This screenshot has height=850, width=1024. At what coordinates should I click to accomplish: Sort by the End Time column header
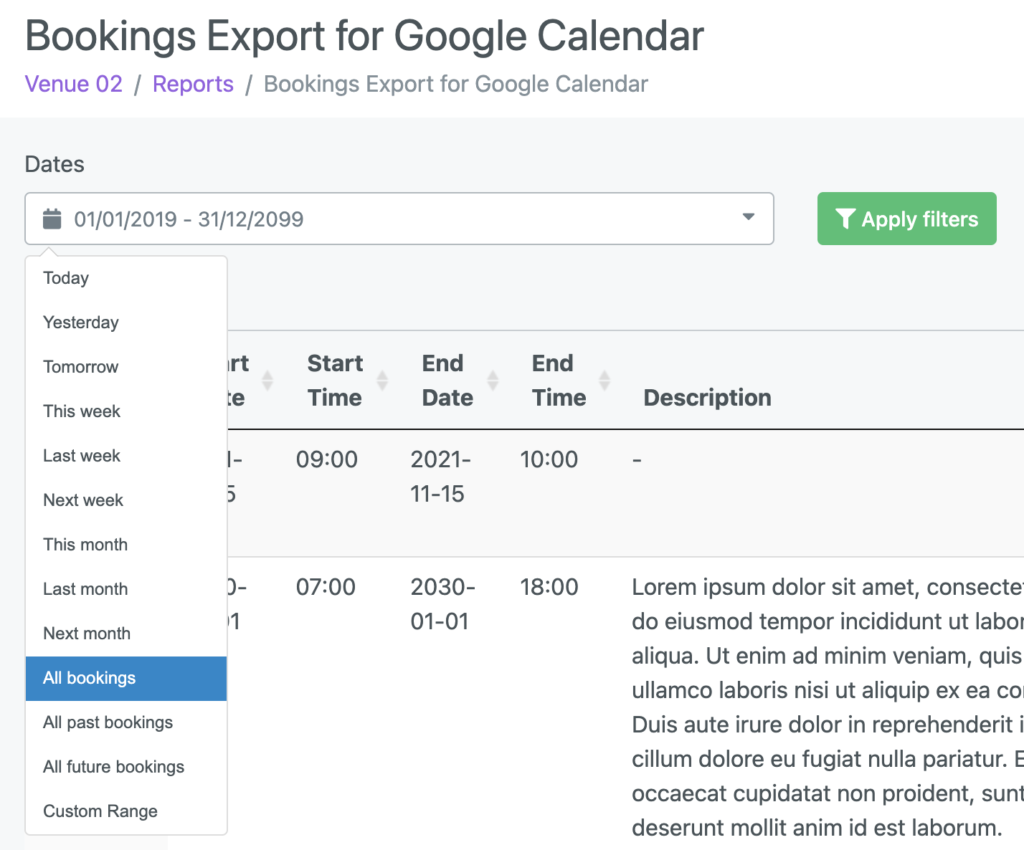pos(559,380)
